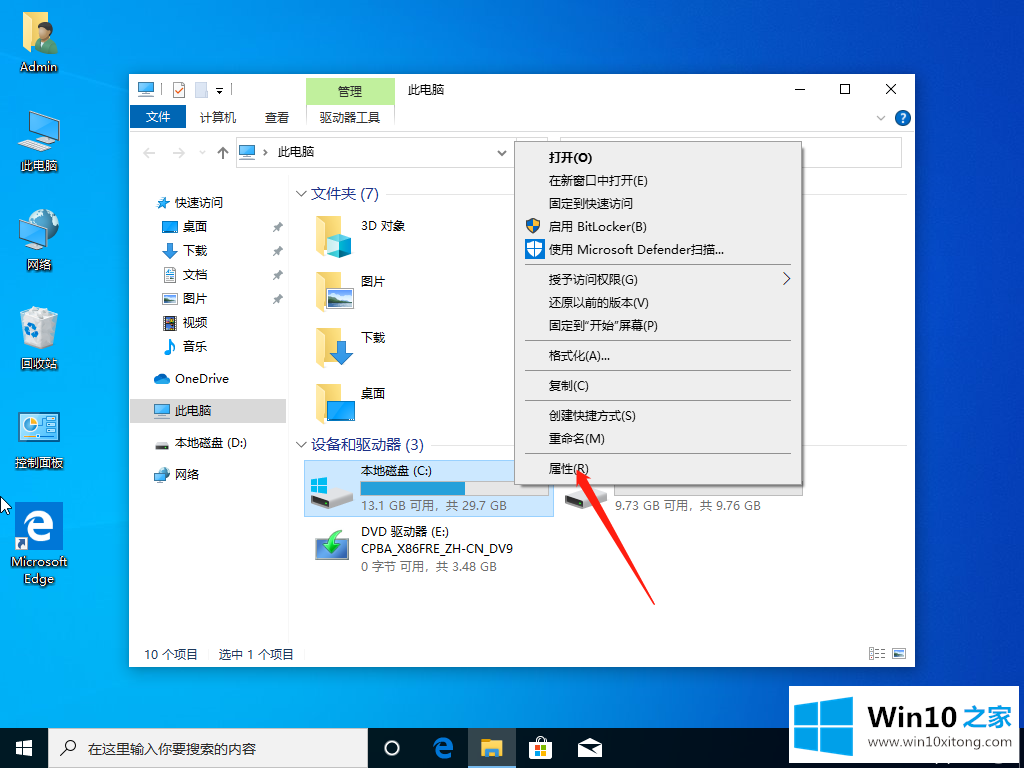Screen dimensions: 1024x768
Task: Click the help question mark icon
Action: 903,118
